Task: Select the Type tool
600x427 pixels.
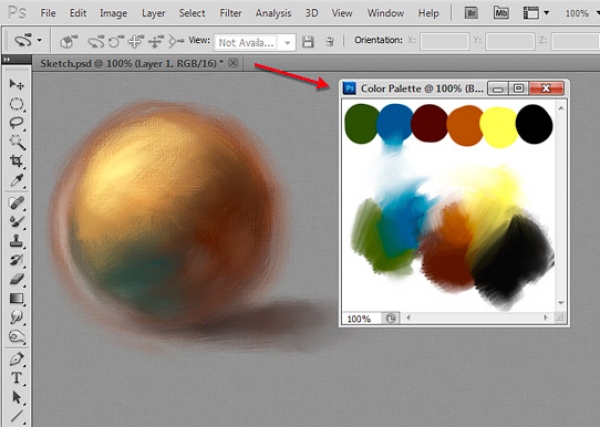Action: 16,378
